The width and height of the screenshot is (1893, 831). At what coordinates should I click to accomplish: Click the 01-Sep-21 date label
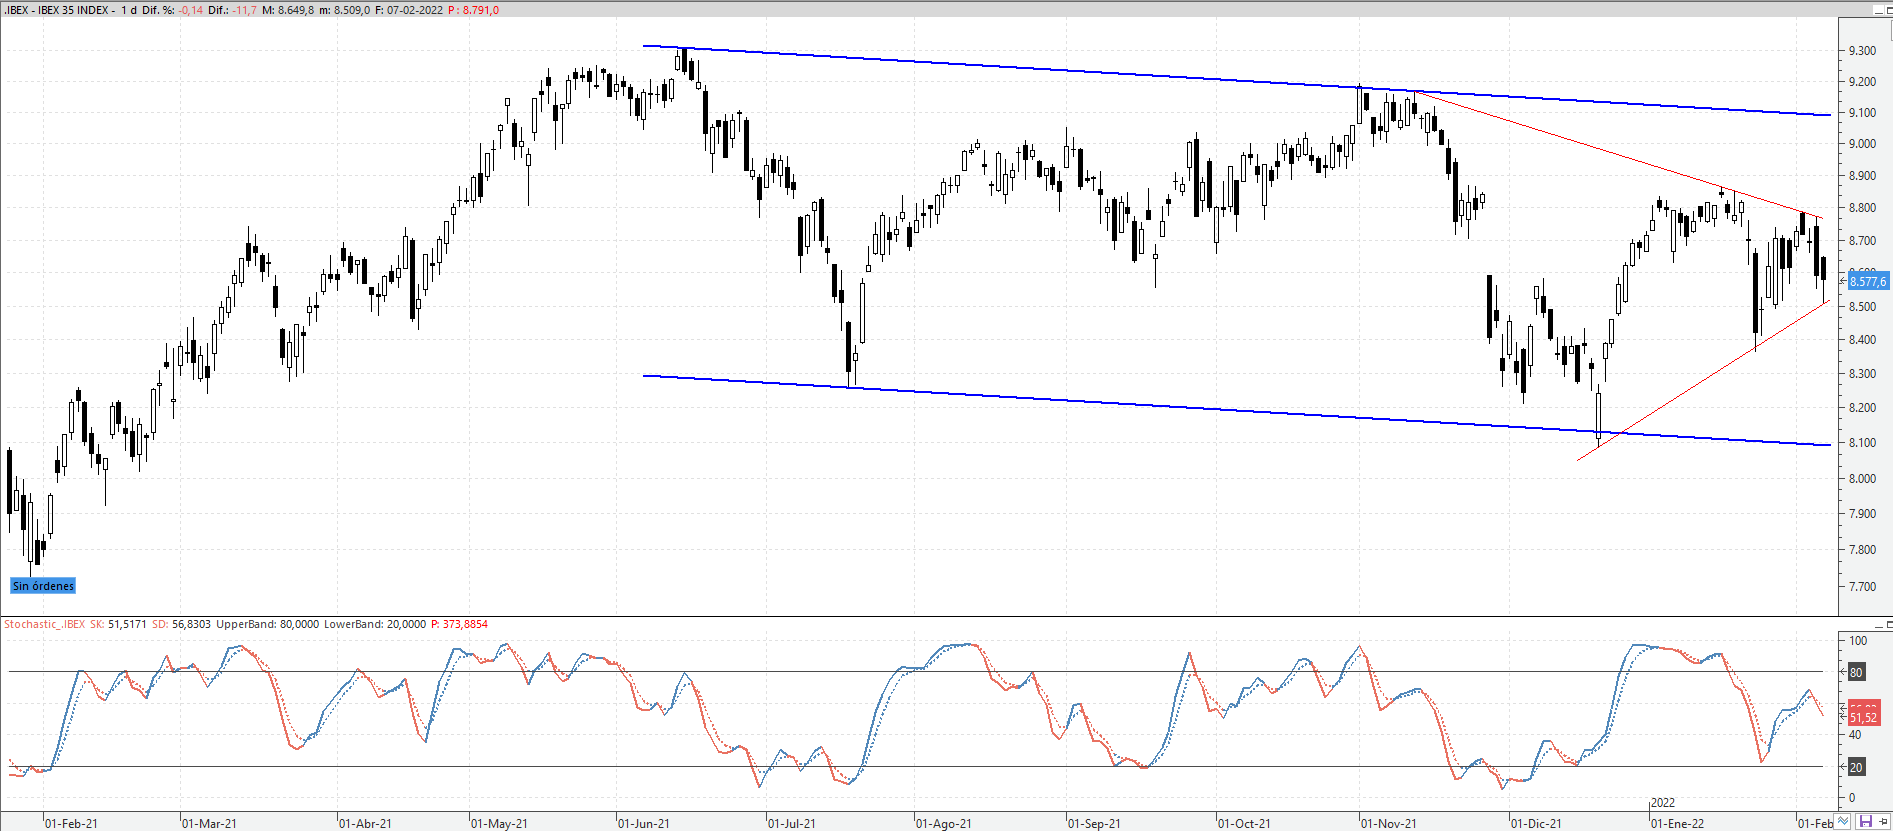[1094, 824]
